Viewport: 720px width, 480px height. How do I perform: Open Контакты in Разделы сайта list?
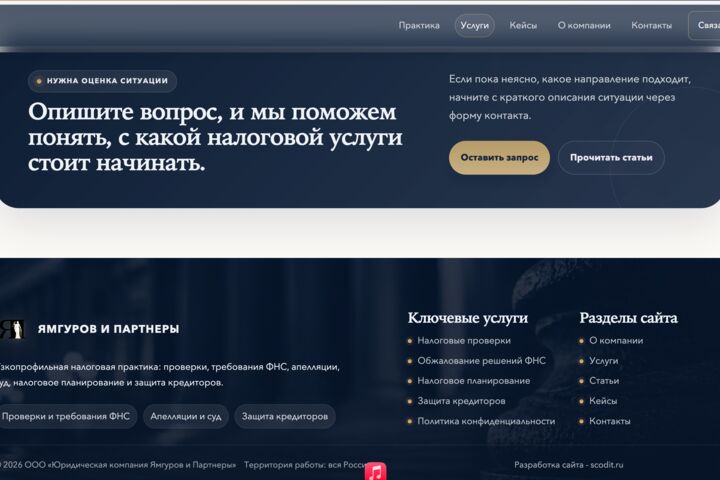pyautogui.click(x=609, y=421)
